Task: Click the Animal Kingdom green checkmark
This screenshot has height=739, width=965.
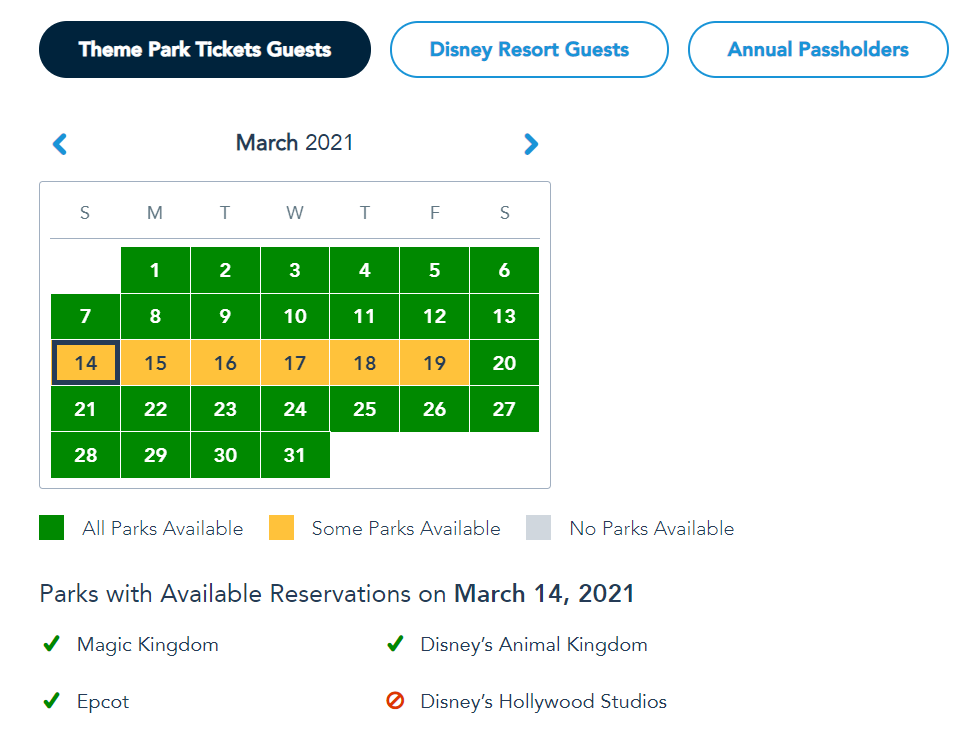Action: pos(395,644)
